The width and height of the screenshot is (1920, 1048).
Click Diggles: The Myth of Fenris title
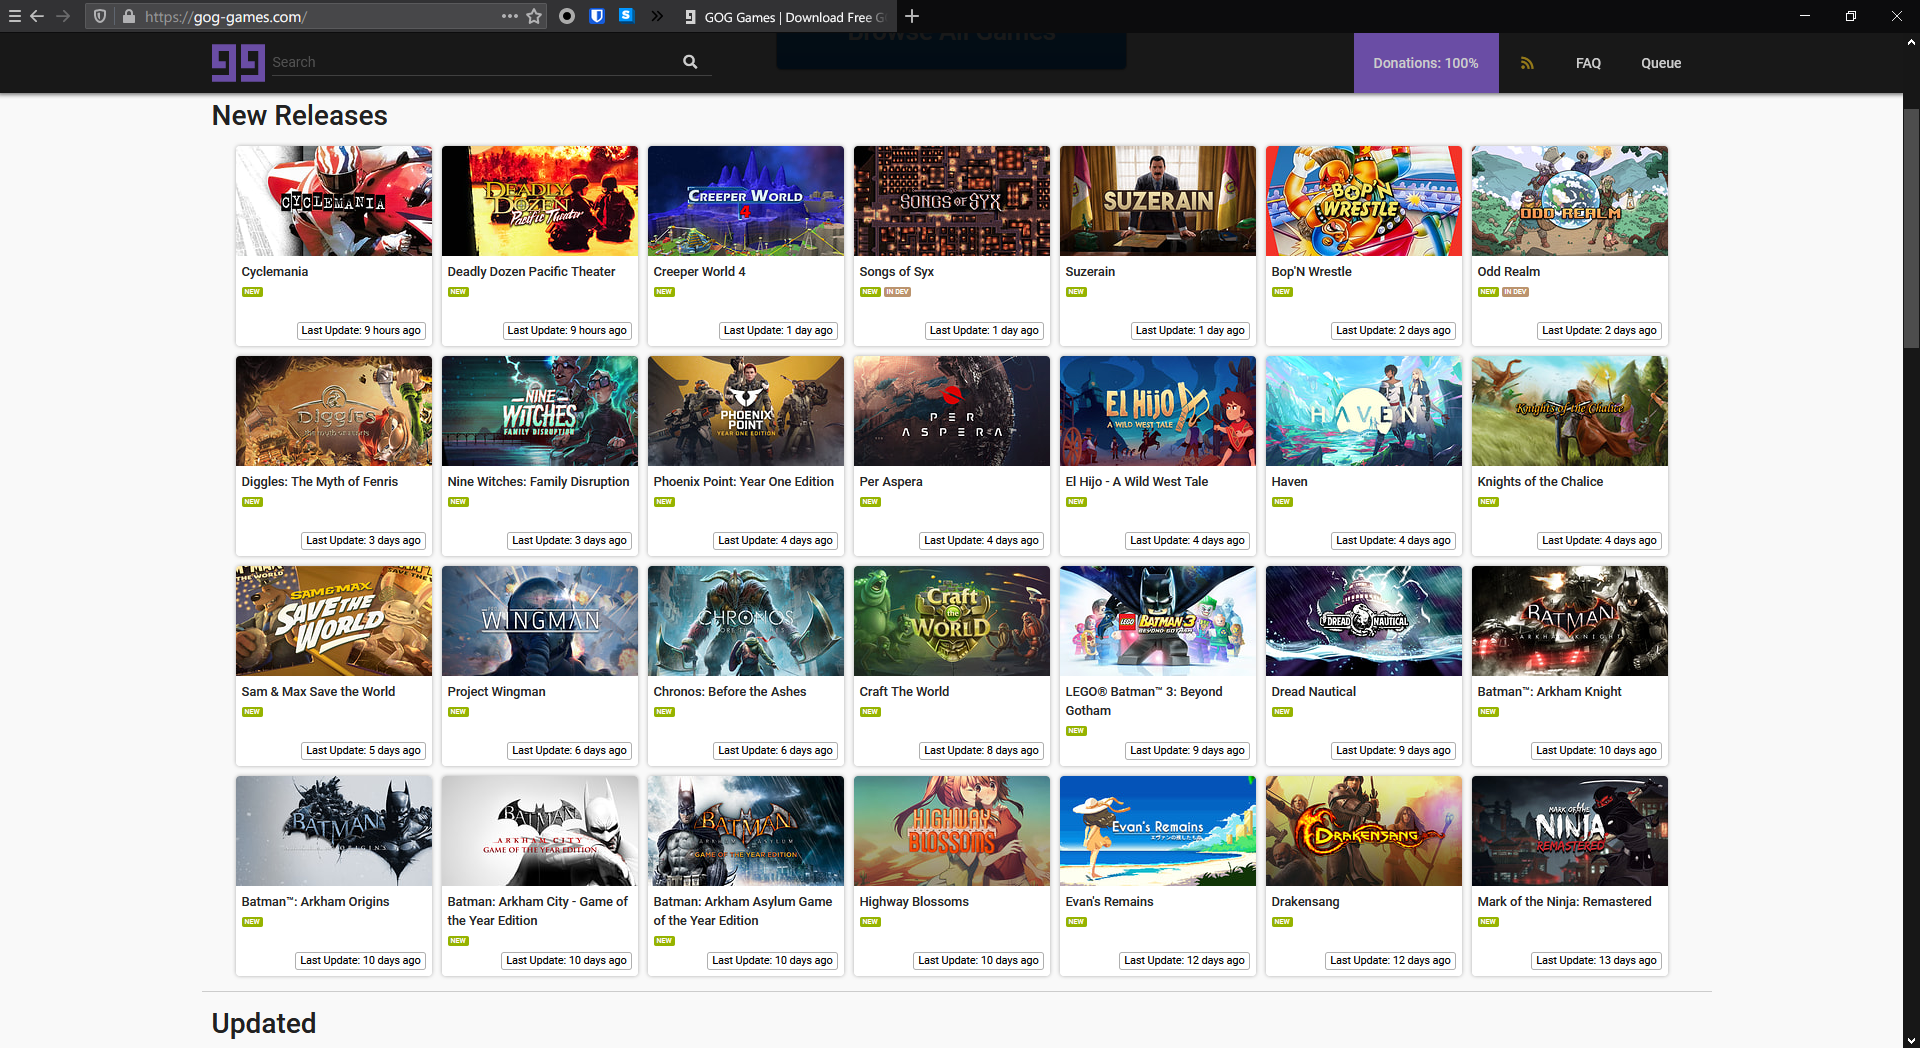[x=319, y=482]
